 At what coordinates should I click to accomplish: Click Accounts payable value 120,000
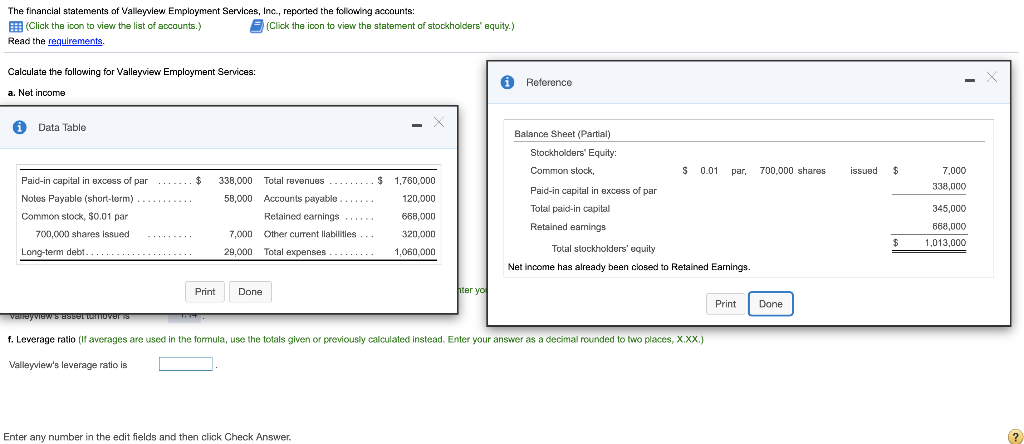coord(419,198)
